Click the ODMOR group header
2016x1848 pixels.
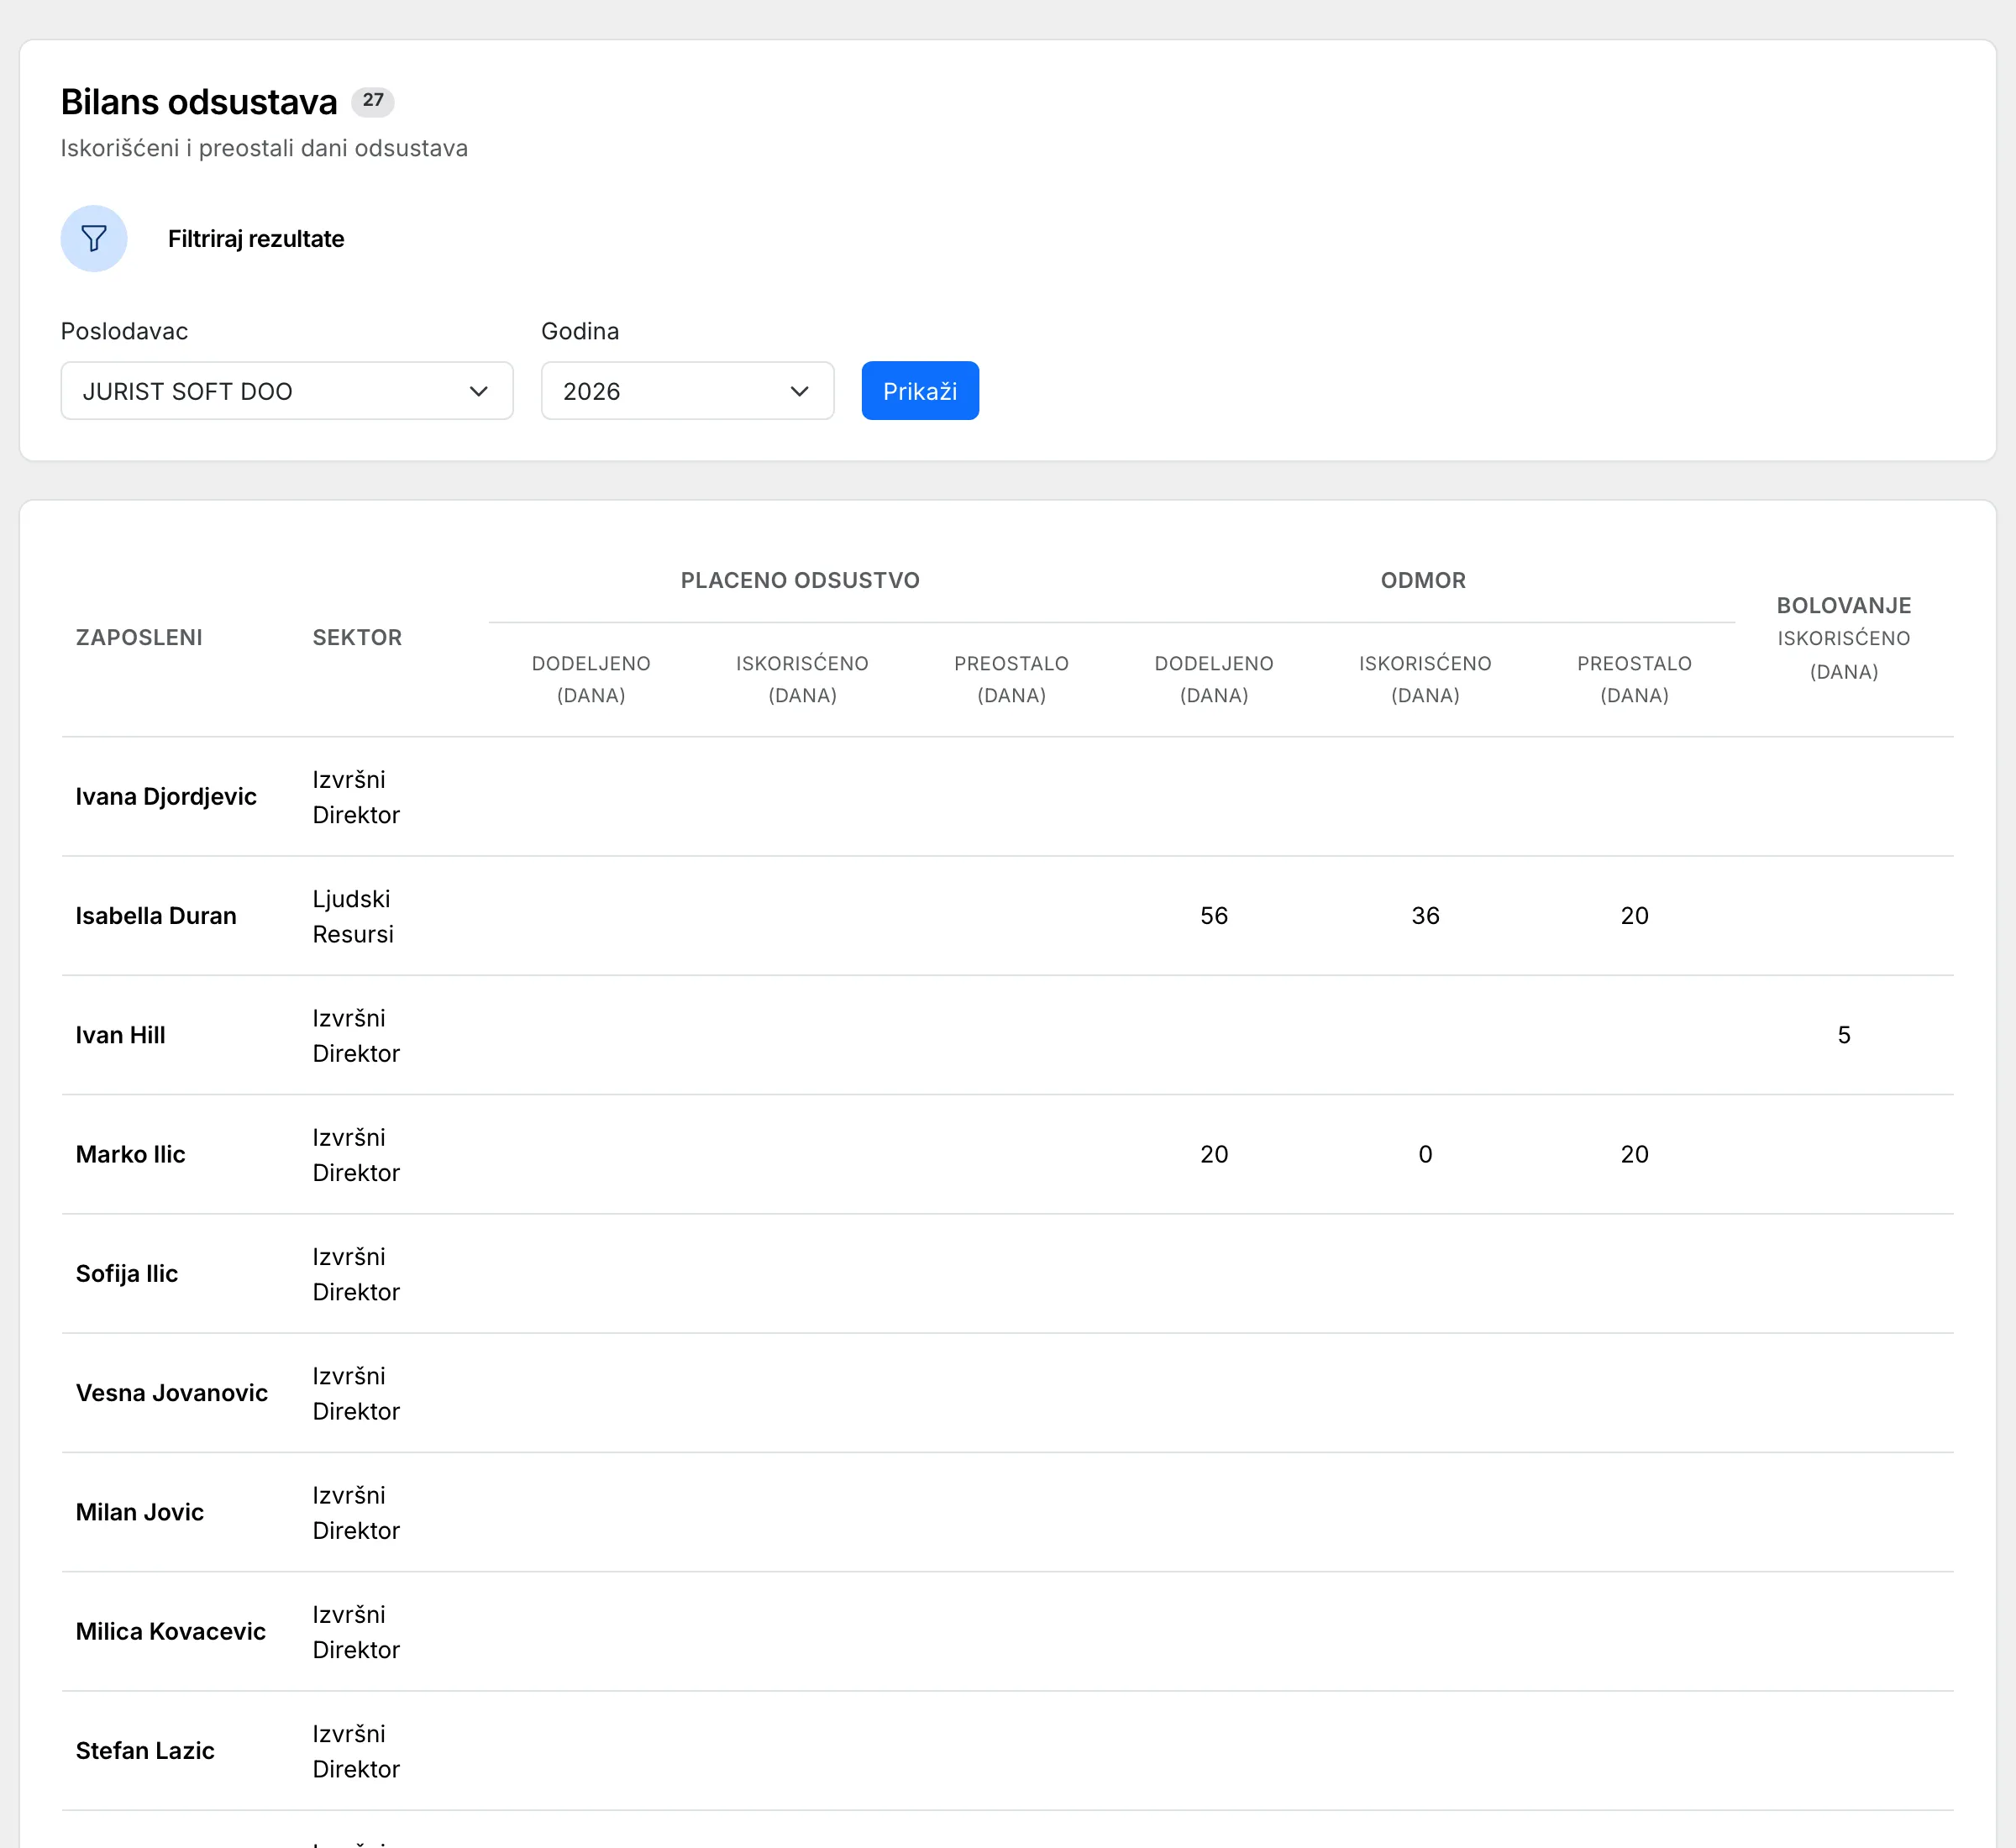click(1423, 581)
